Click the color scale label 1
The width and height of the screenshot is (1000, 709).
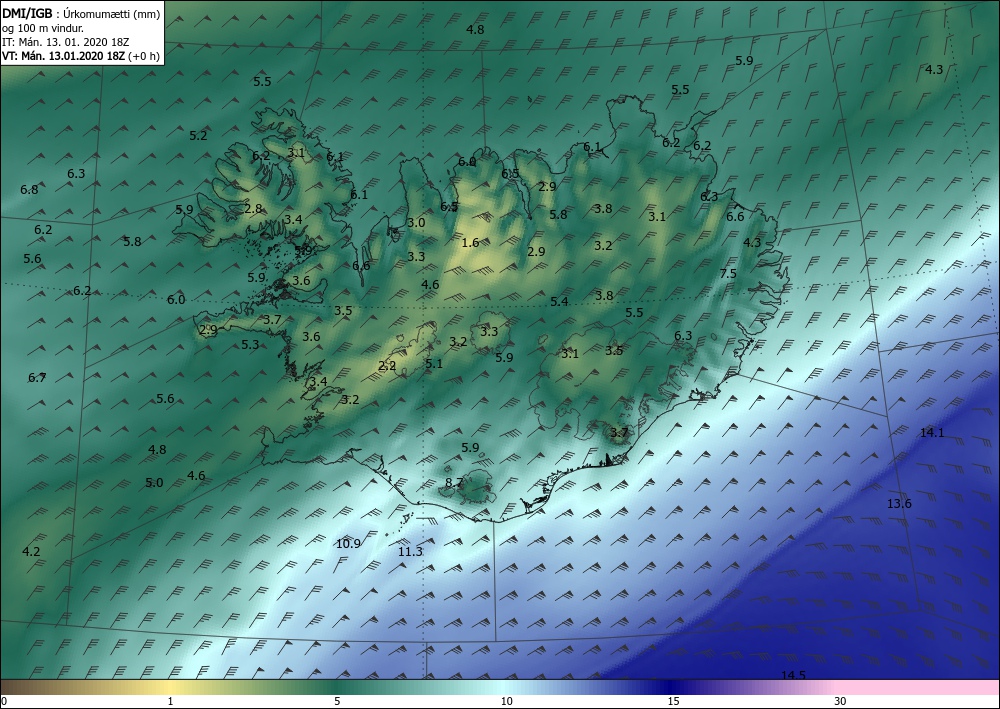(170, 701)
